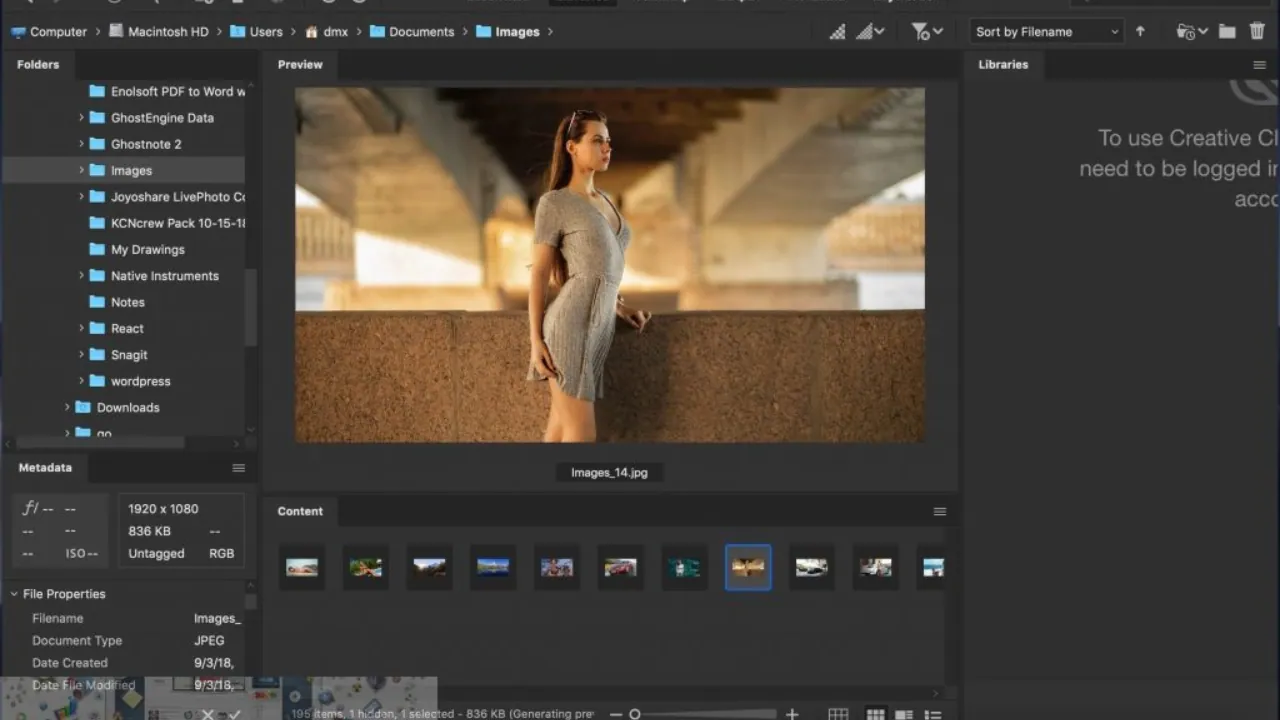Expand the wordpress folder arrow
Image resolution: width=1280 pixels, height=720 pixels.
tap(82, 381)
